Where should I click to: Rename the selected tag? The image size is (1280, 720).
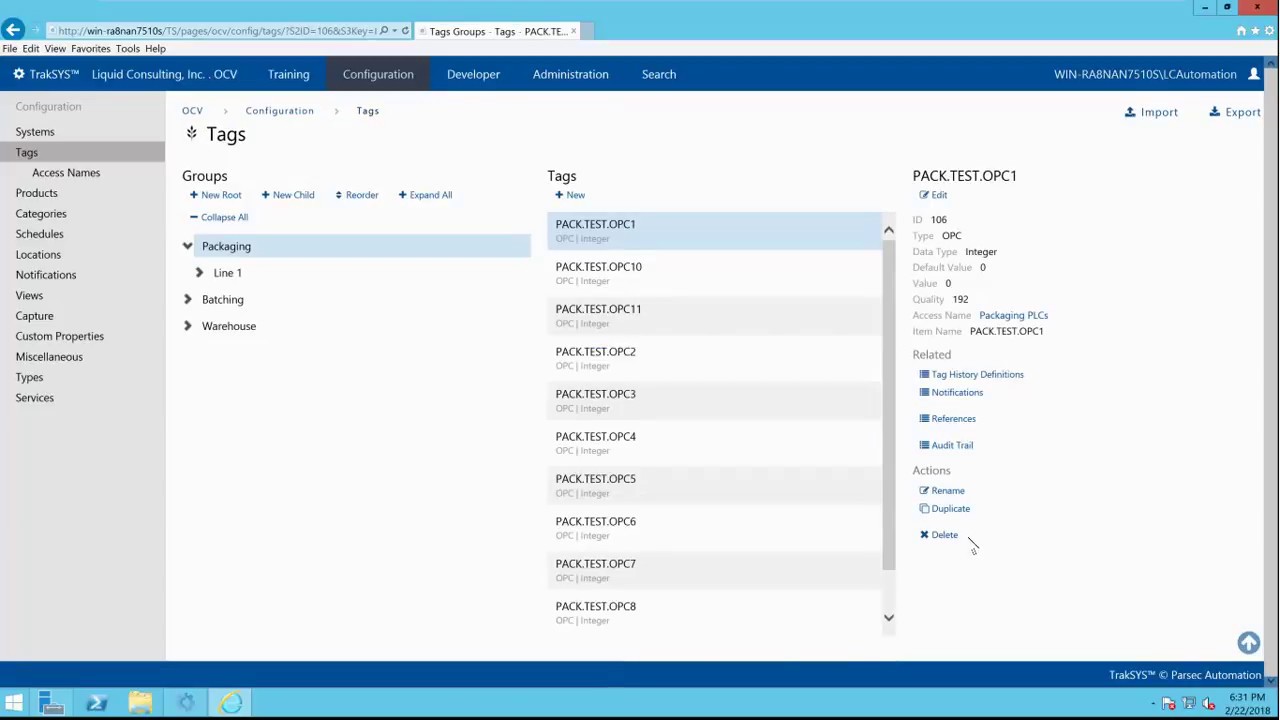942,491
